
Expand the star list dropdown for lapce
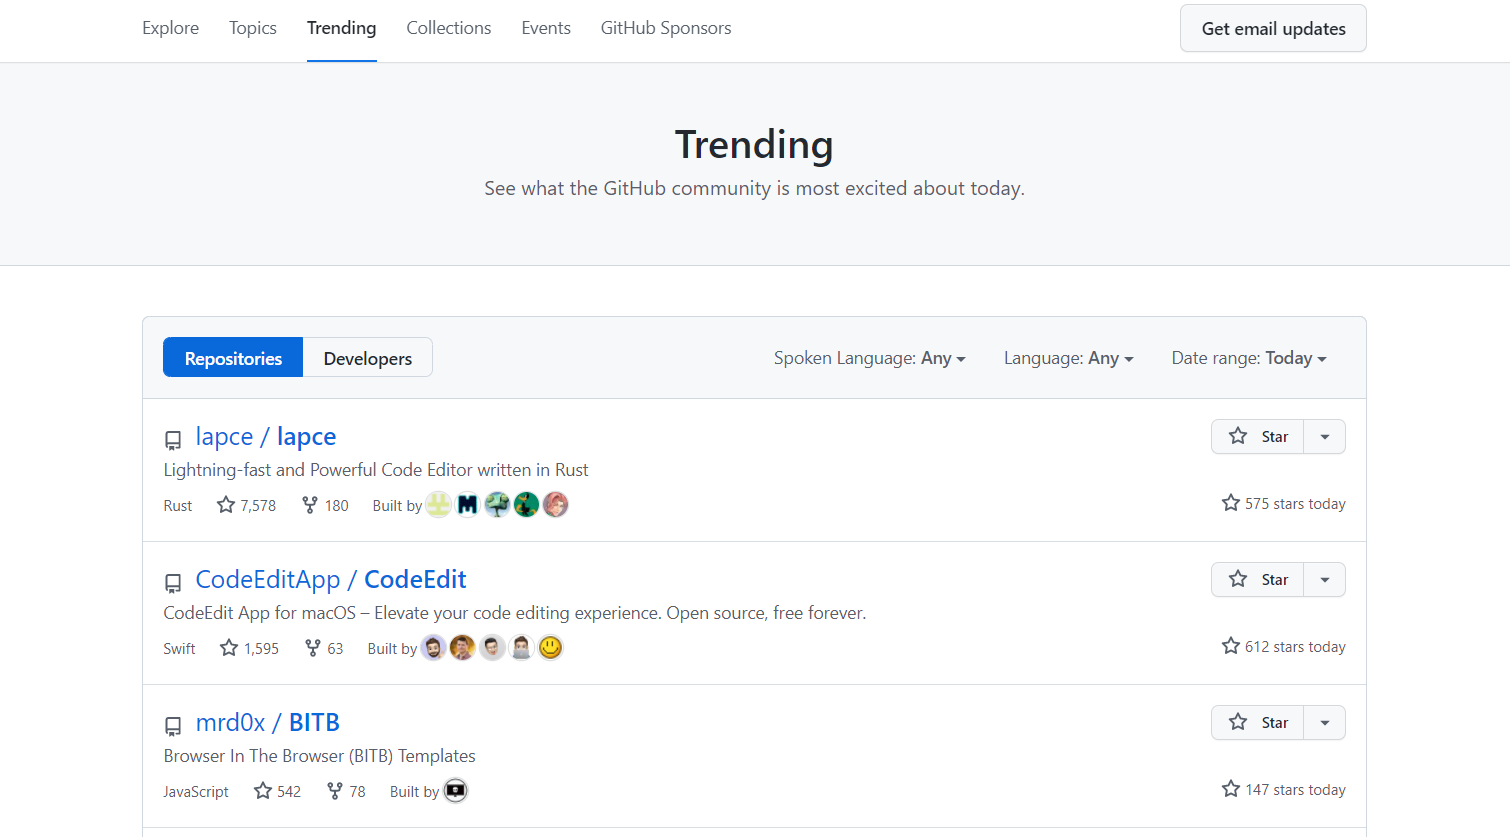[x=1325, y=436]
